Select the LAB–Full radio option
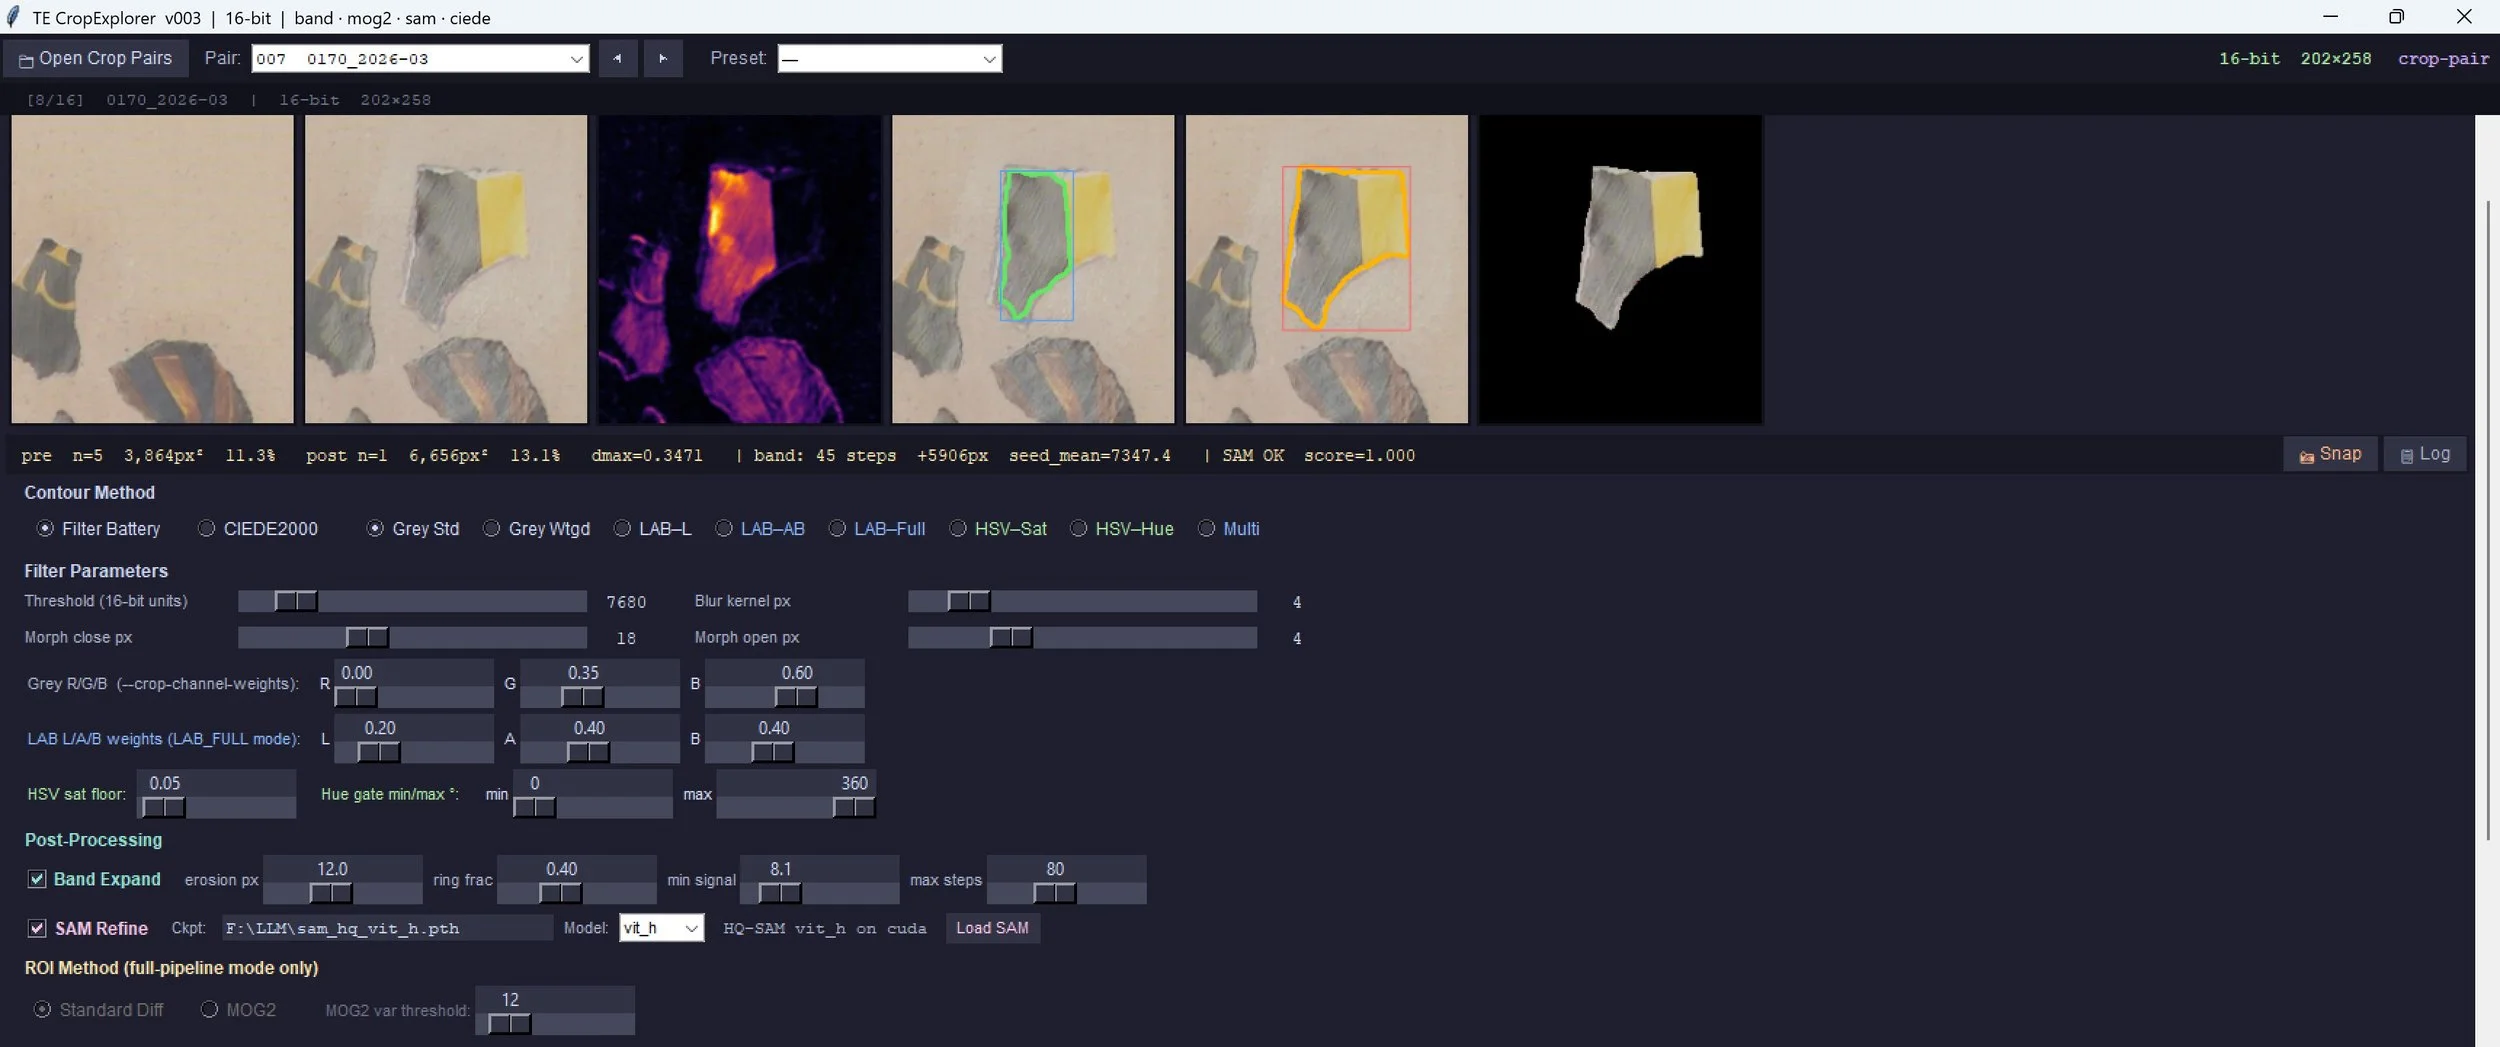The width and height of the screenshot is (2500, 1047). pos(877,528)
